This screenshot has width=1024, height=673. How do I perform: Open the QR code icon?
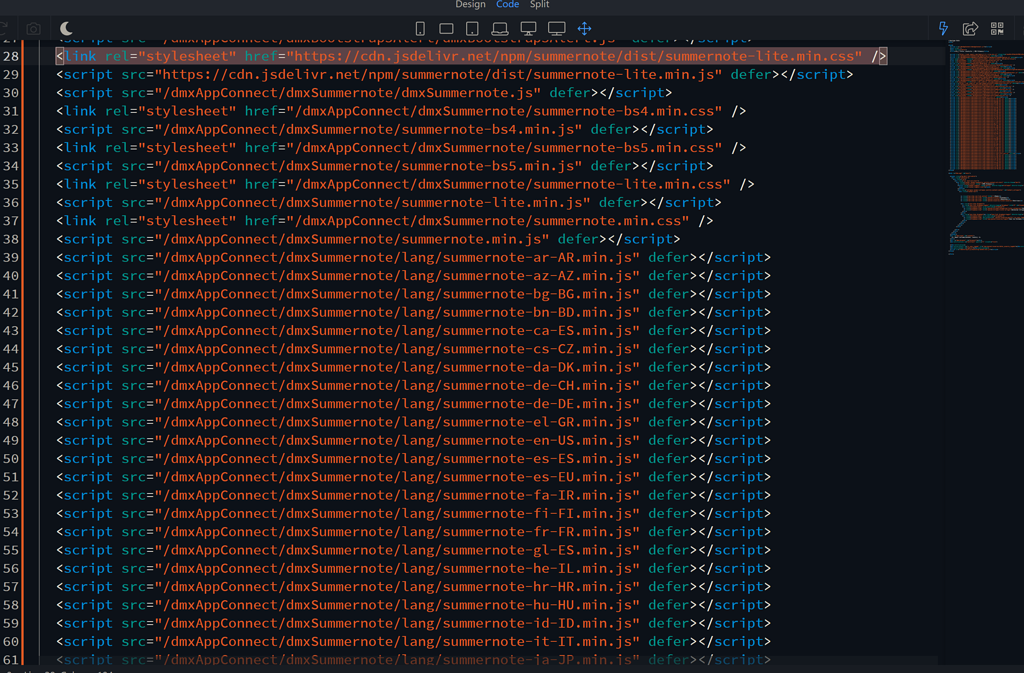[x=997, y=29]
